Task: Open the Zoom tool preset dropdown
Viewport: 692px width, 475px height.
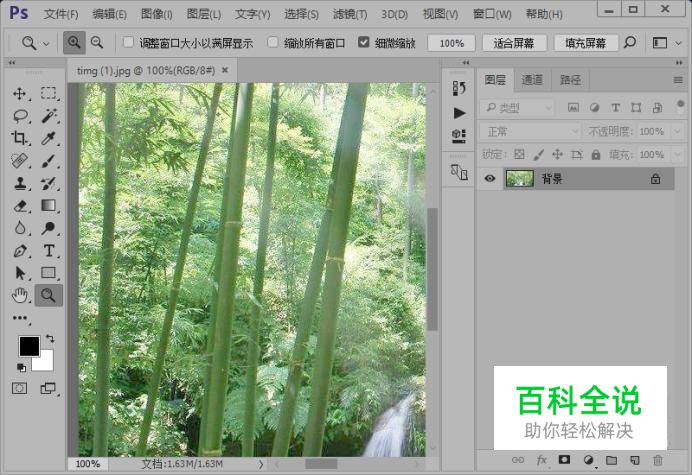Action: (x=46, y=43)
